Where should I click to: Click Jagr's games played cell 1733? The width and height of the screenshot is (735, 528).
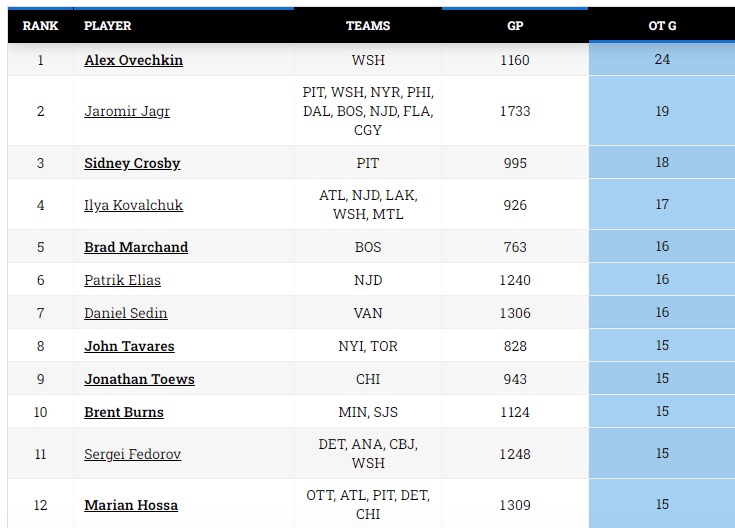[x=515, y=111]
